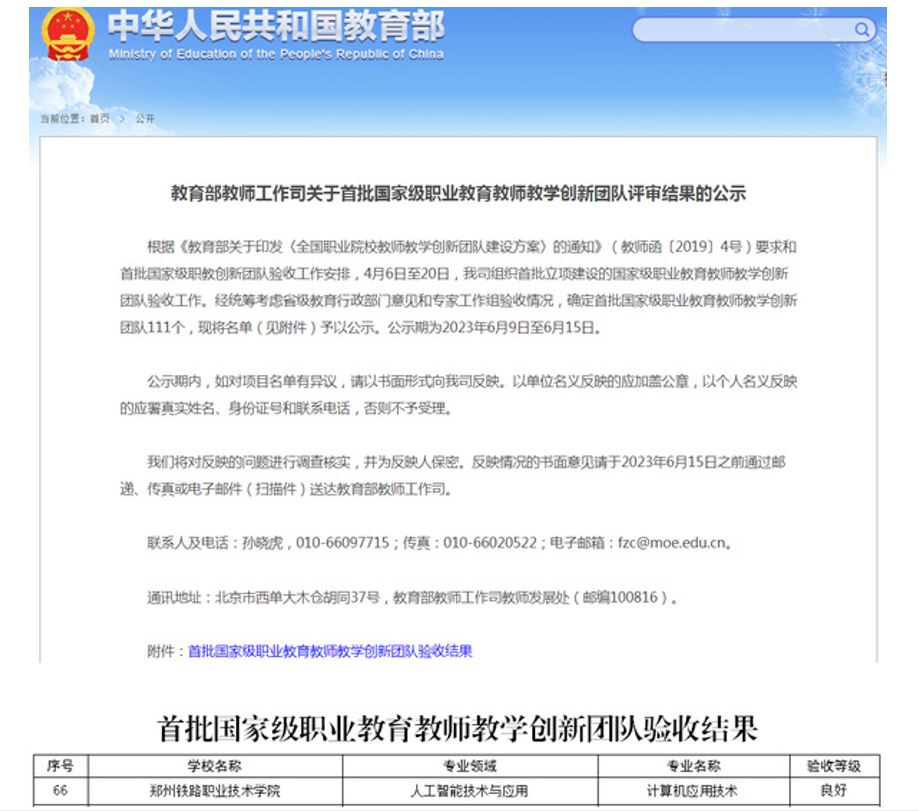This screenshot has height=811, width=919.
Task: Select the 学校名称 column header
Action: click(215, 767)
